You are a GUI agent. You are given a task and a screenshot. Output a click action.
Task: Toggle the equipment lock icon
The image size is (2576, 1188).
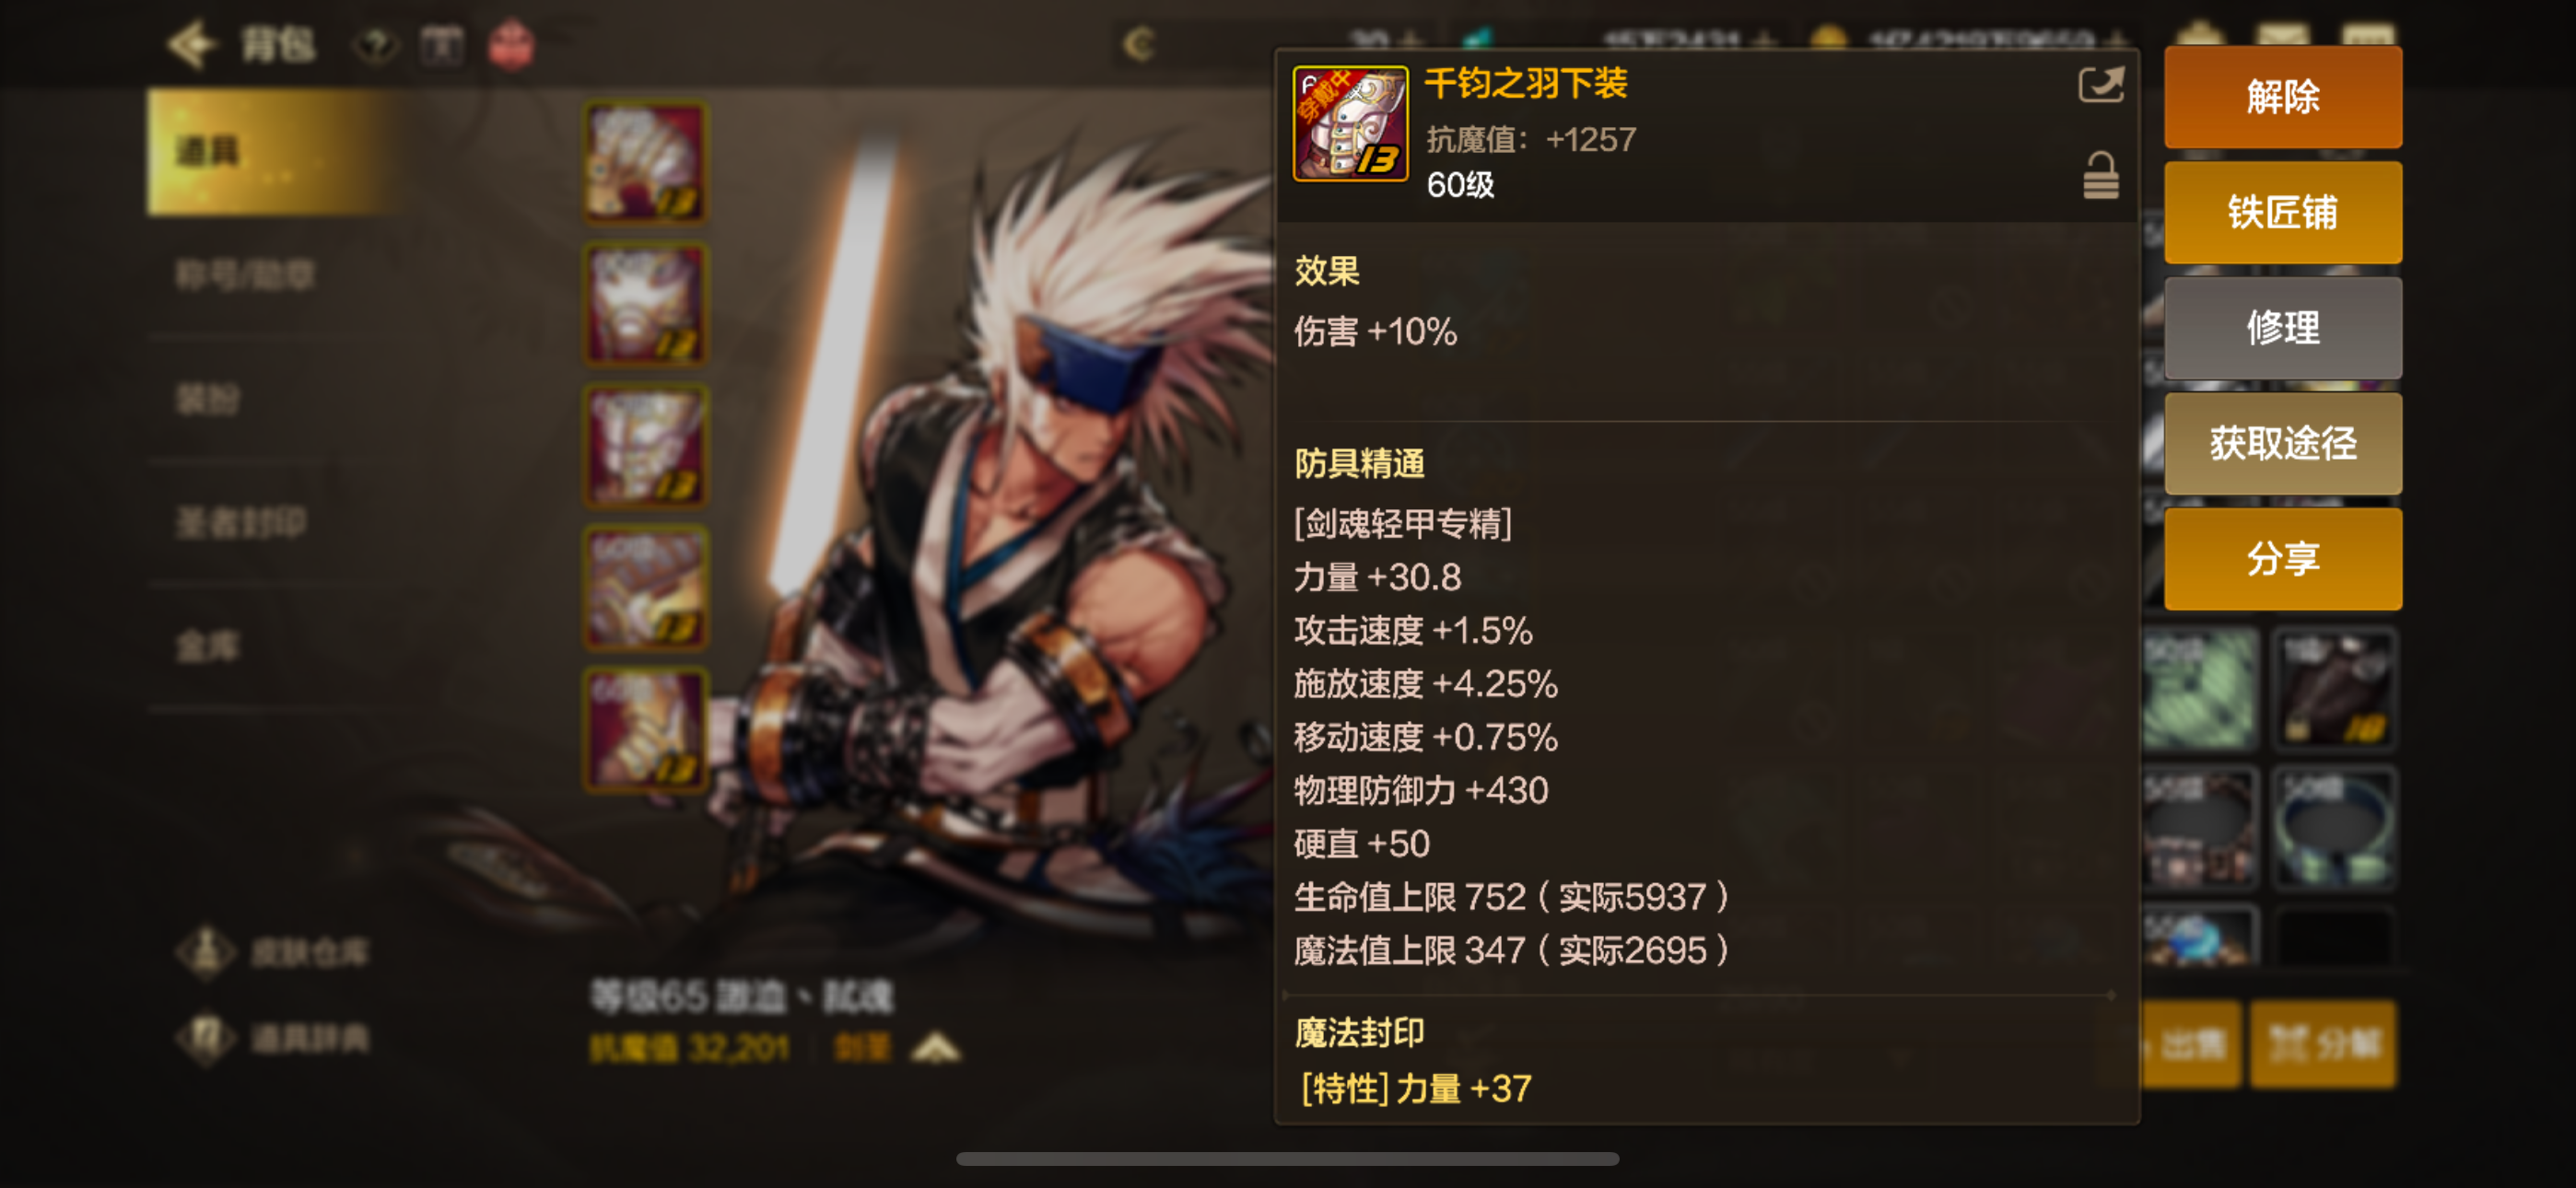pyautogui.click(x=2100, y=176)
